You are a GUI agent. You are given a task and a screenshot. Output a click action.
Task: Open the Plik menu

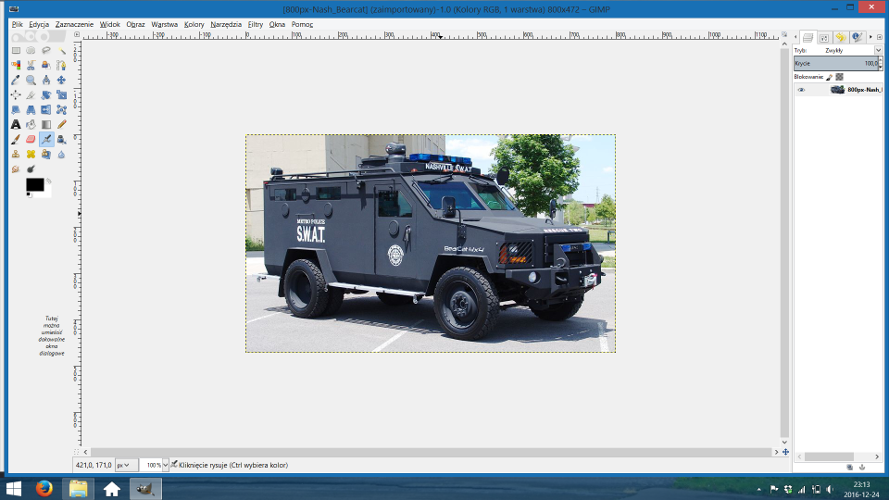coord(18,24)
